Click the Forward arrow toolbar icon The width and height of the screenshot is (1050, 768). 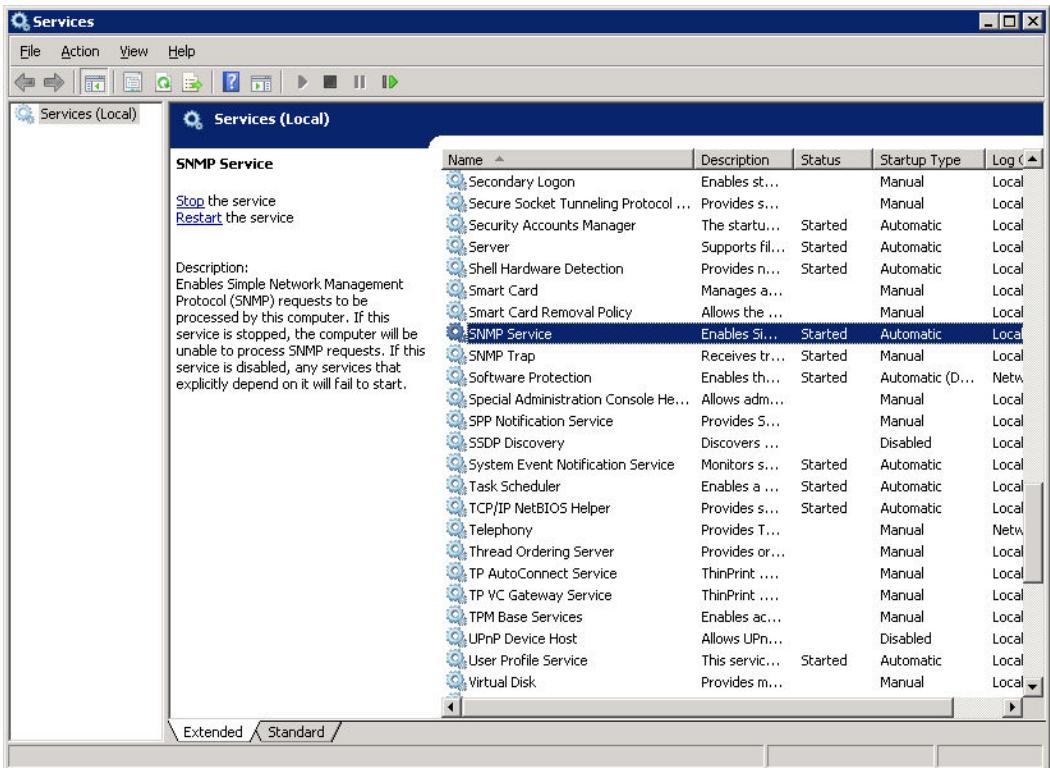coord(54,82)
